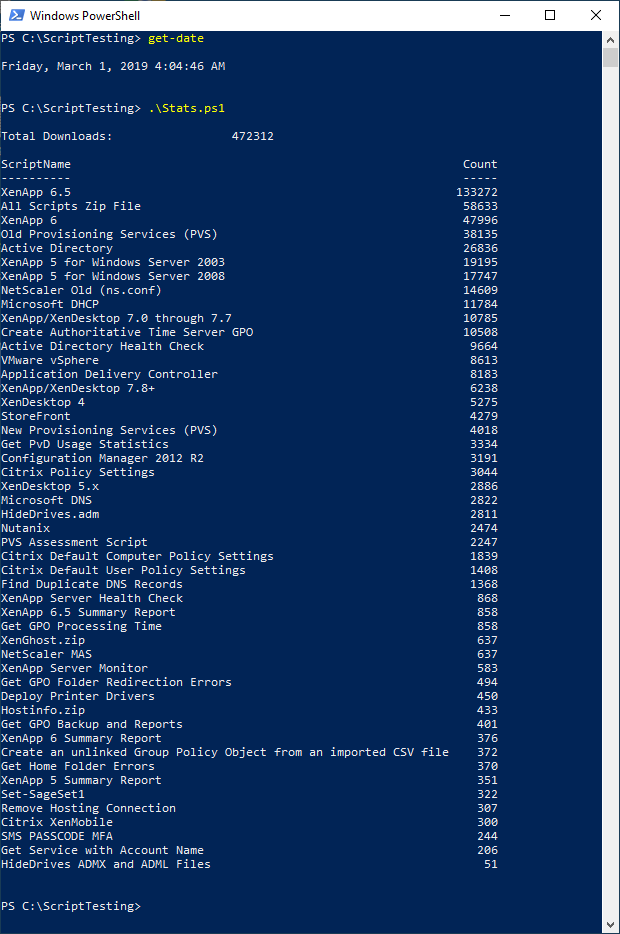Close the Windows PowerShell window
This screenshot has height=934, width=620.
click(596, 15)
